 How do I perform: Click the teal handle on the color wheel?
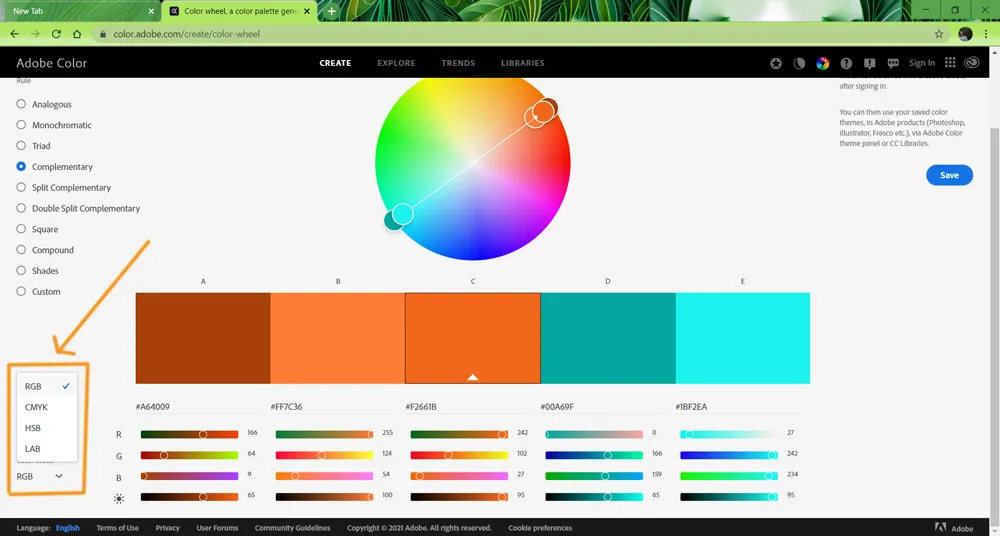click(x=392, y=221)
